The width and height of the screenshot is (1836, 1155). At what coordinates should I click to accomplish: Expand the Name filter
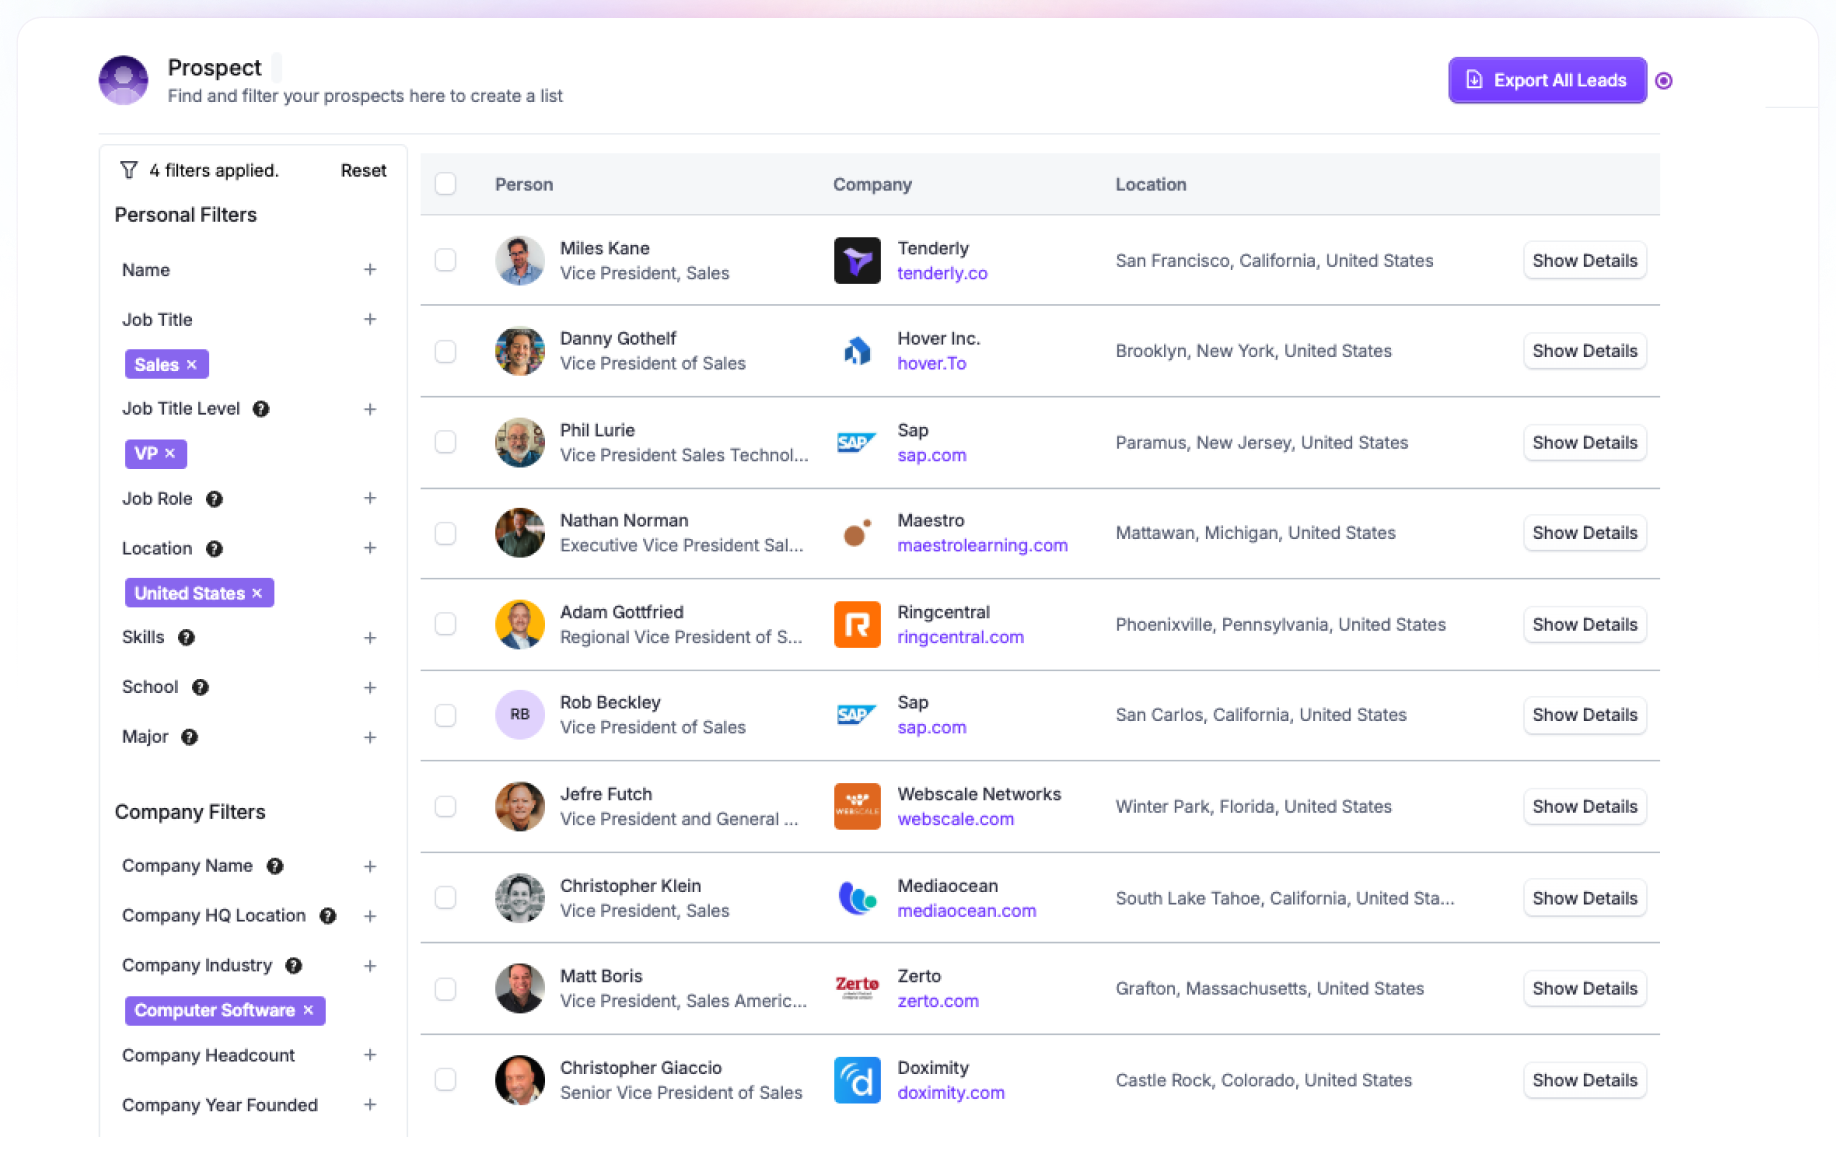[370, 269]
